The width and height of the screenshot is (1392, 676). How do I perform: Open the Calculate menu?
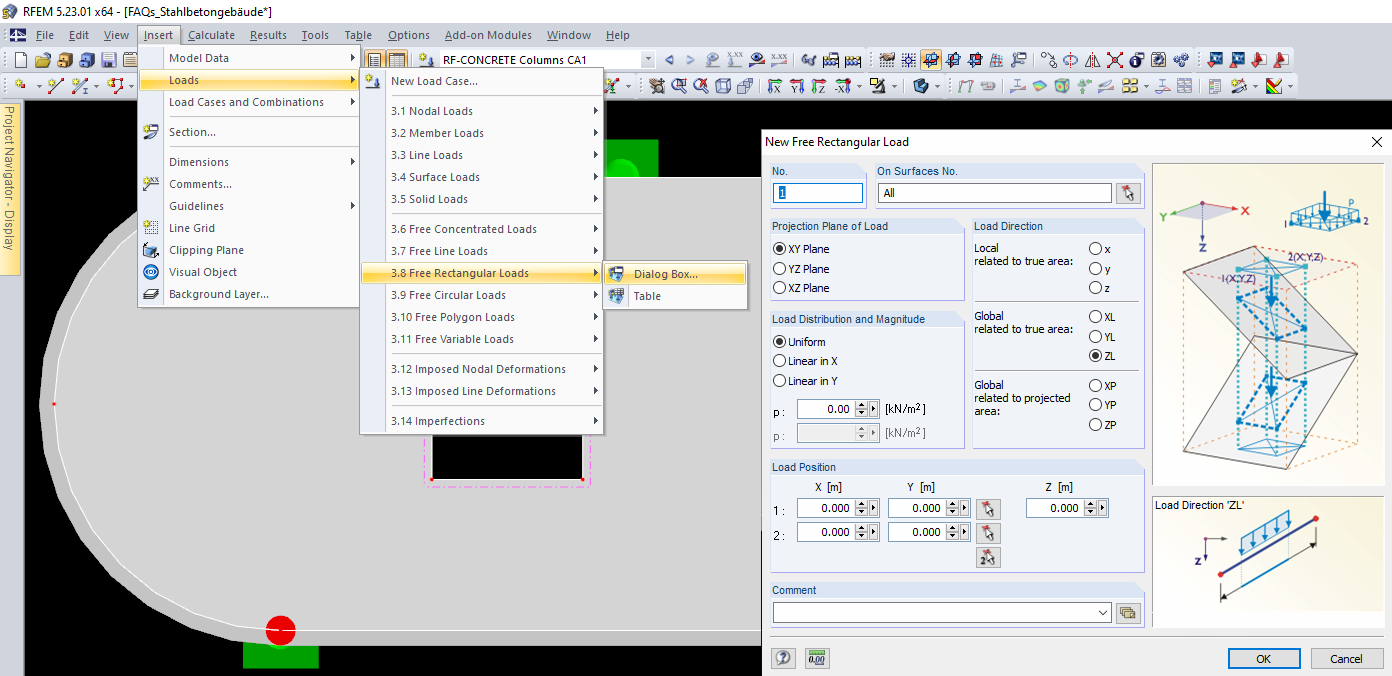(x=211, y=35)
